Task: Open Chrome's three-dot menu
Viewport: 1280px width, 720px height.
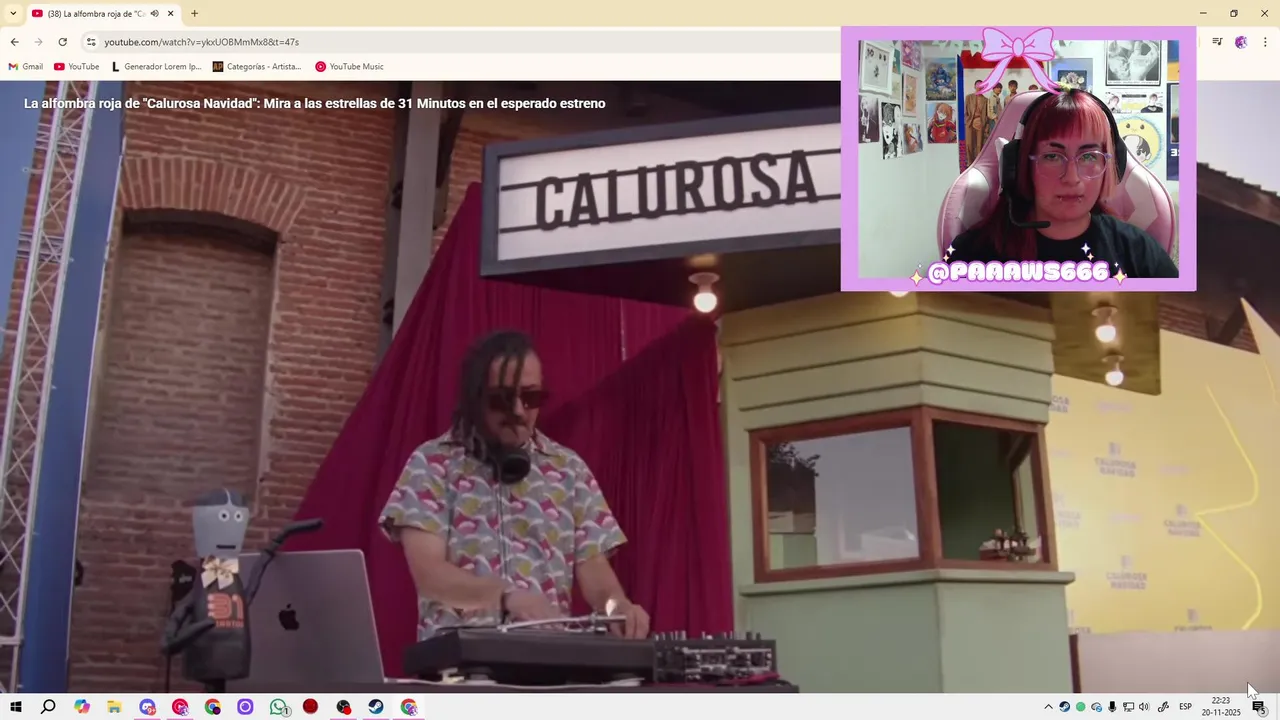Action: pos(1265,42)
